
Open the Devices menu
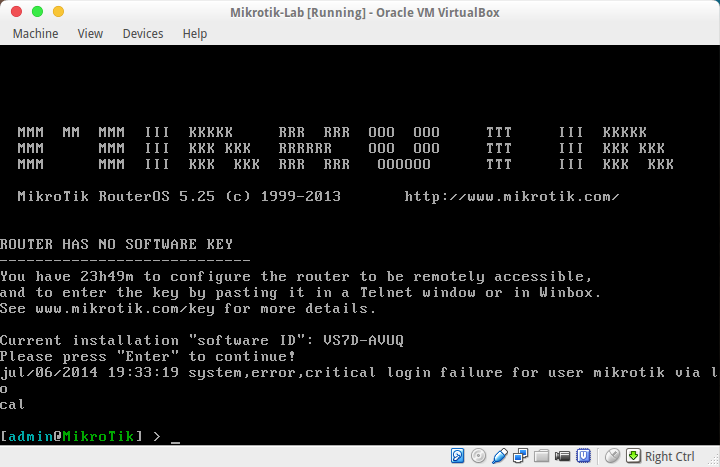point(143,34)
